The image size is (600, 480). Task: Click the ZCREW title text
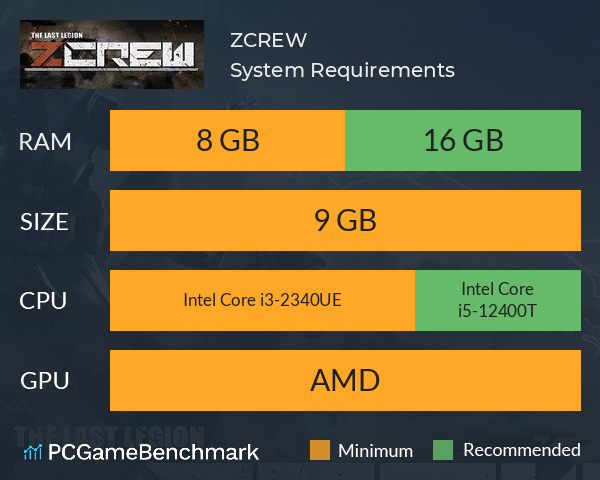pos(268,40)
